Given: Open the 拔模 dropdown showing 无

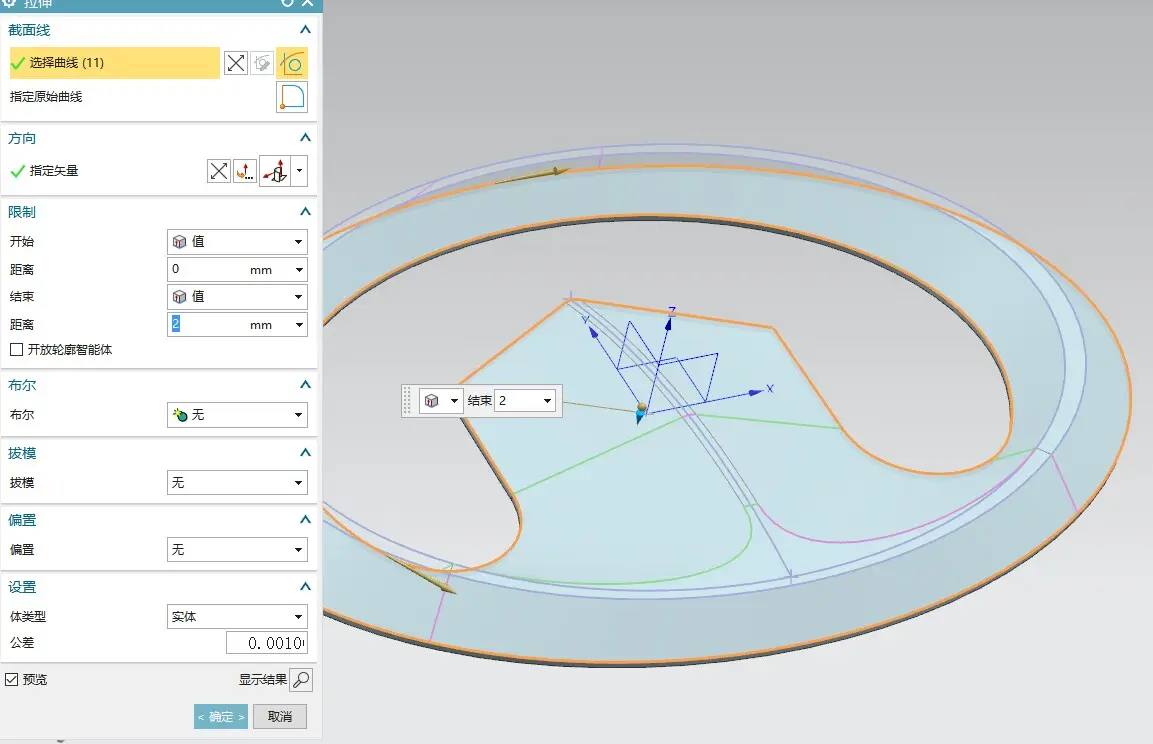Looking at the screenshot, I should point(237,483).
